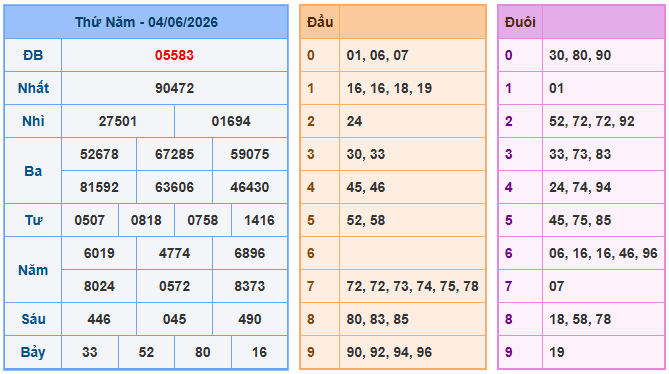Select the ĐB prize number 05583
The width and height of the screenshot is (669, 374).
click(x=174, y=55)
